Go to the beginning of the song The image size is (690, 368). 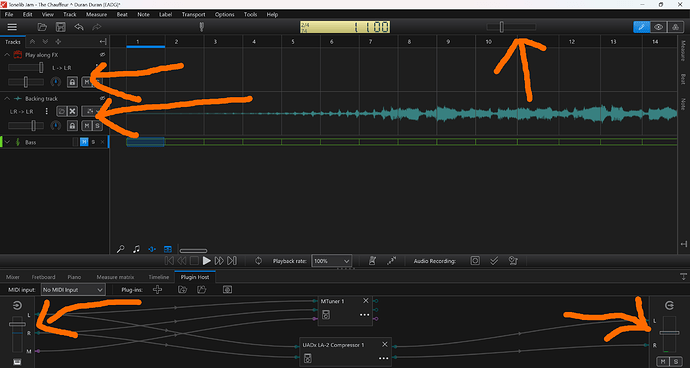(169, 261)
